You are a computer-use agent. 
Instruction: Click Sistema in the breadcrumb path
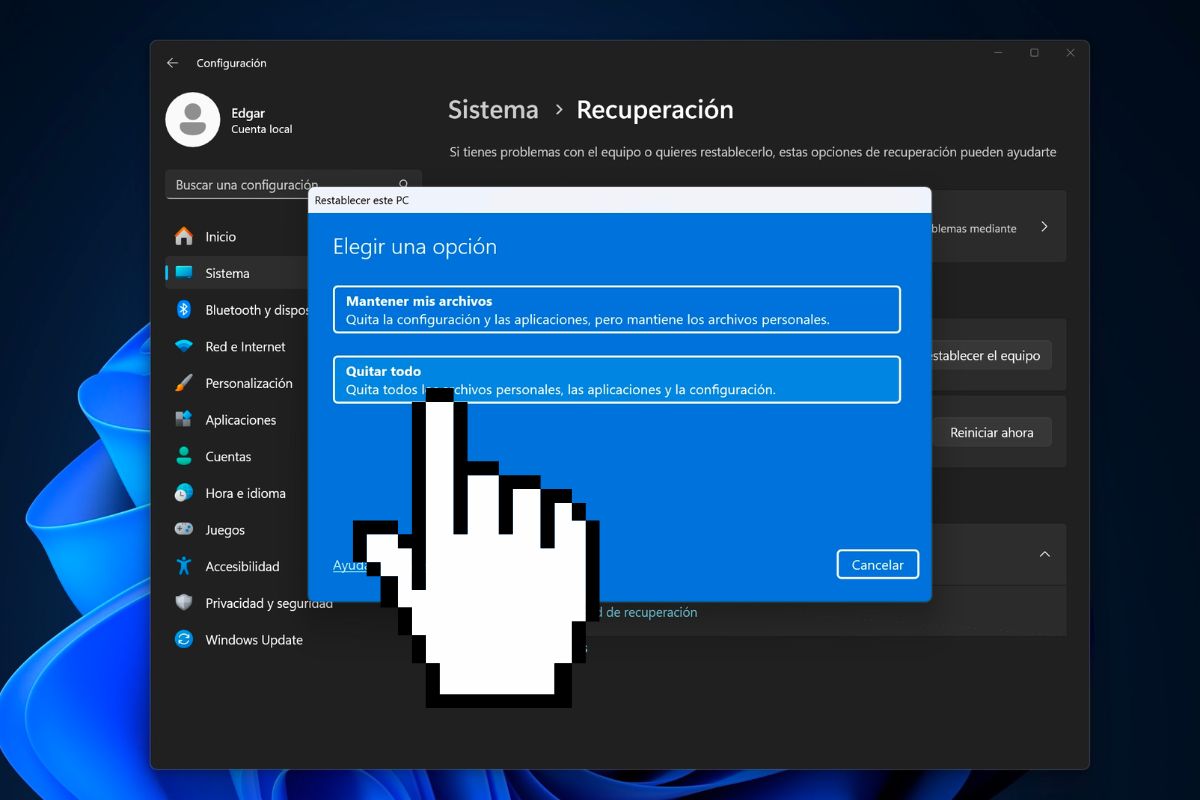[x=492, y=110]
